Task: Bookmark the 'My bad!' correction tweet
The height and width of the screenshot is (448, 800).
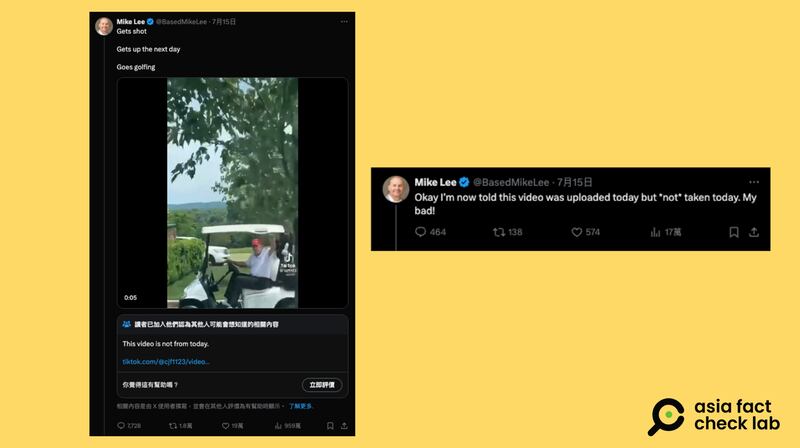Action: [x=734, y=232]
